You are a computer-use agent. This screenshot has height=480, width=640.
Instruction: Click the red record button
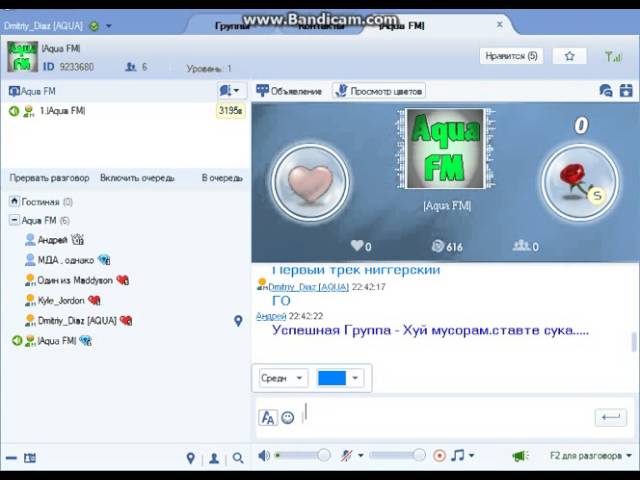pyautogui.click(x=439, y=456)
